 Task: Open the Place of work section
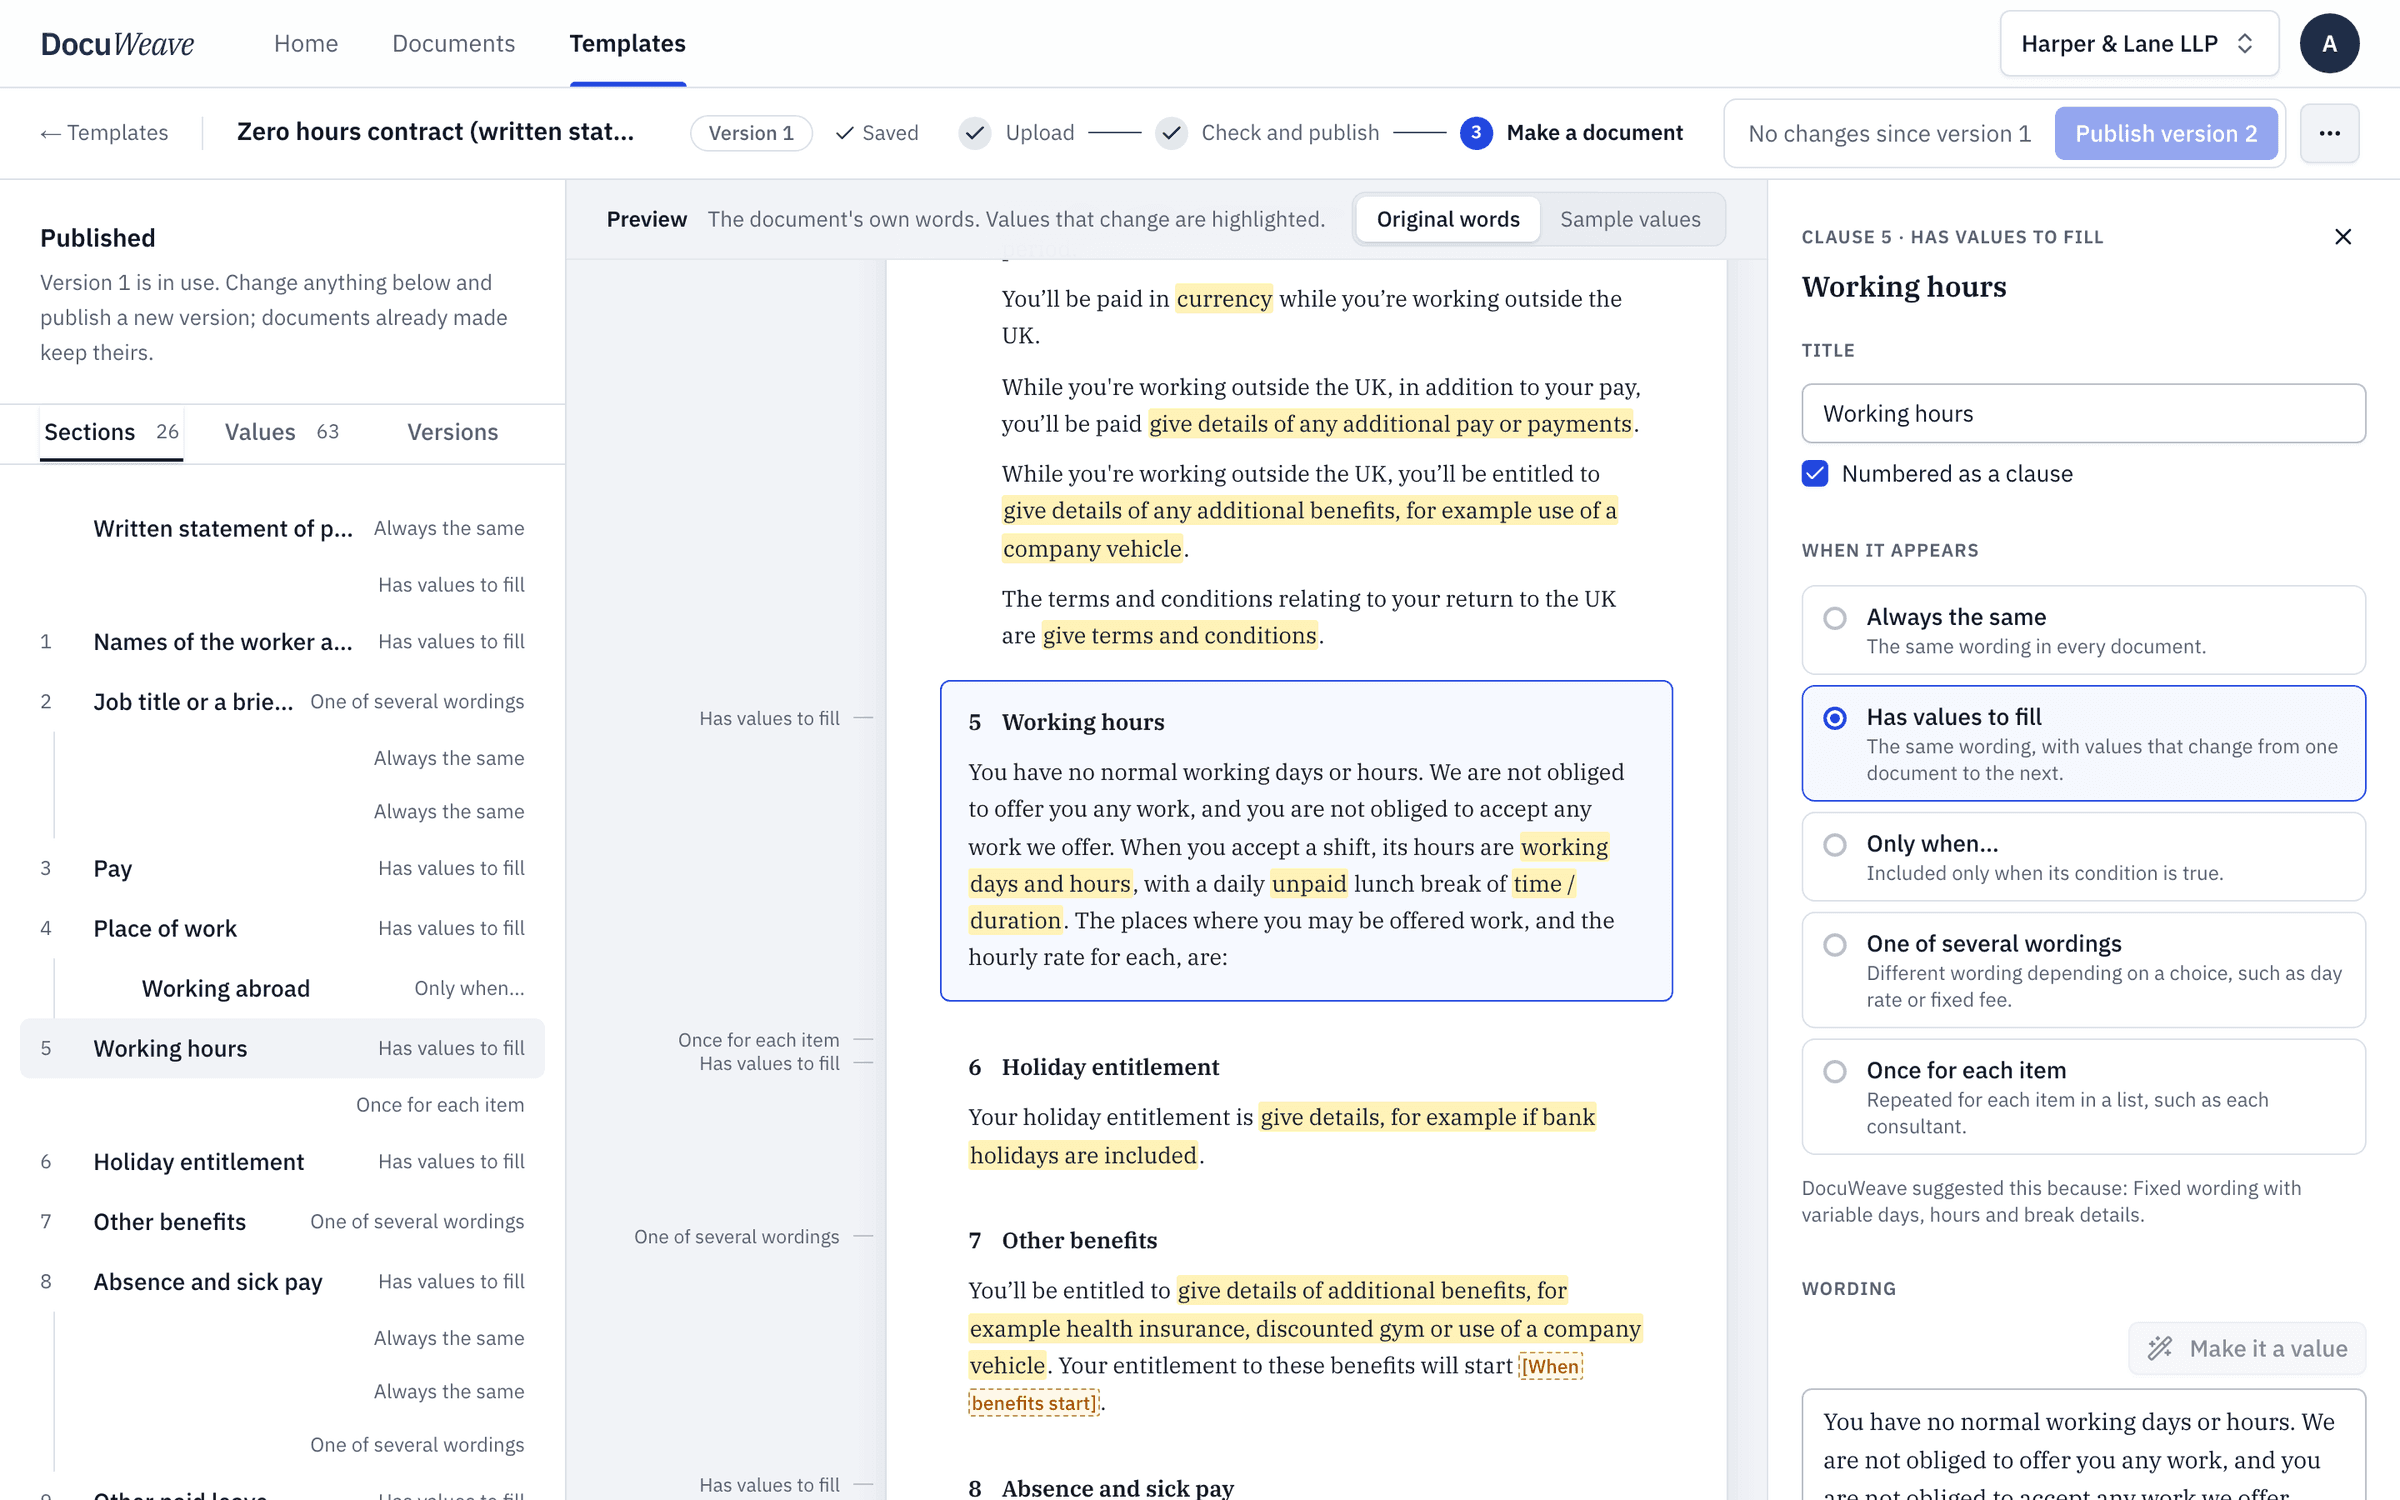click(282, 928)
